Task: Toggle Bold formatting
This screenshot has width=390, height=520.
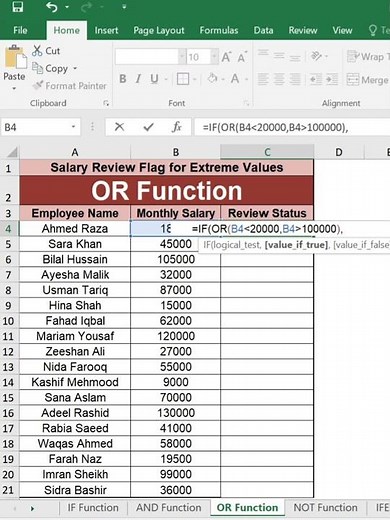Action: coord(123,79)
